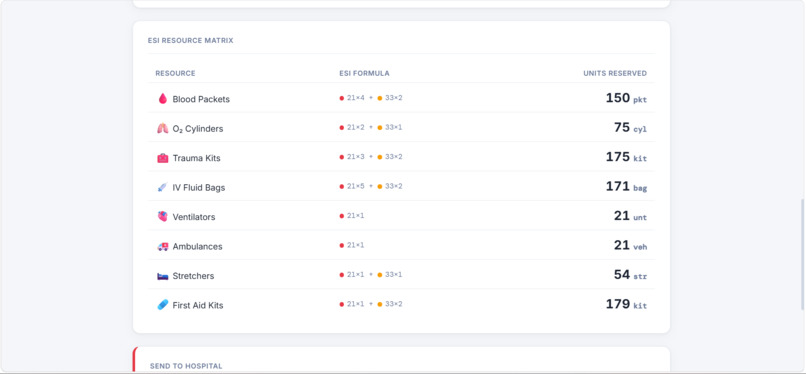
Task: Select the Trauma Kits resource name
Action: [196, 158]
